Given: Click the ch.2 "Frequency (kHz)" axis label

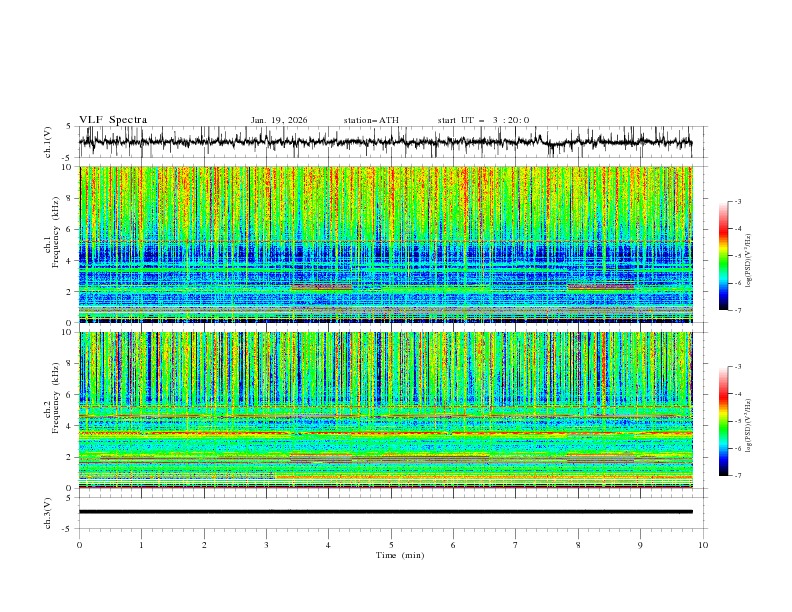Looking at the screenshot, I should [56, 398].
